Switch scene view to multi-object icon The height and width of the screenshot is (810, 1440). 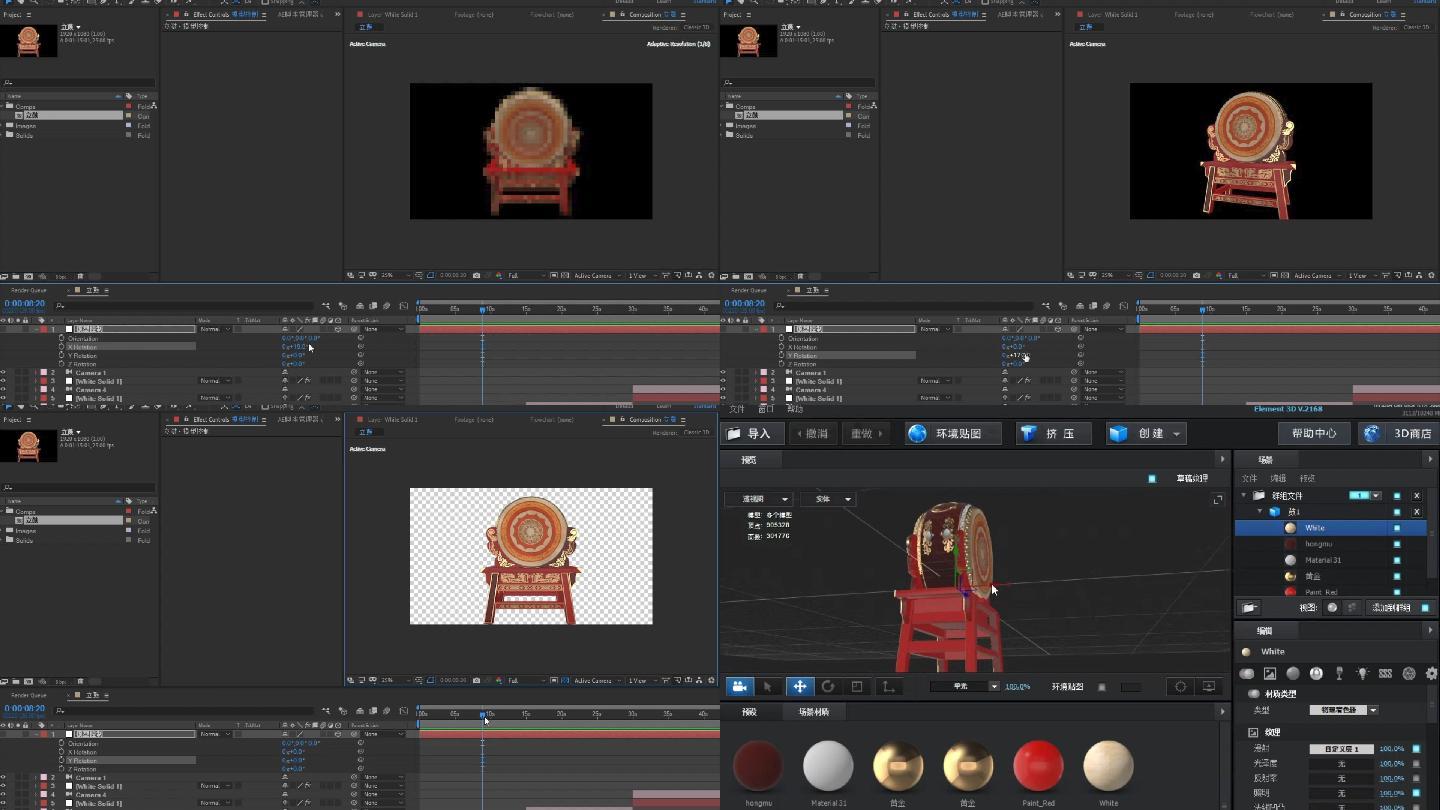tap(1352, 607)
